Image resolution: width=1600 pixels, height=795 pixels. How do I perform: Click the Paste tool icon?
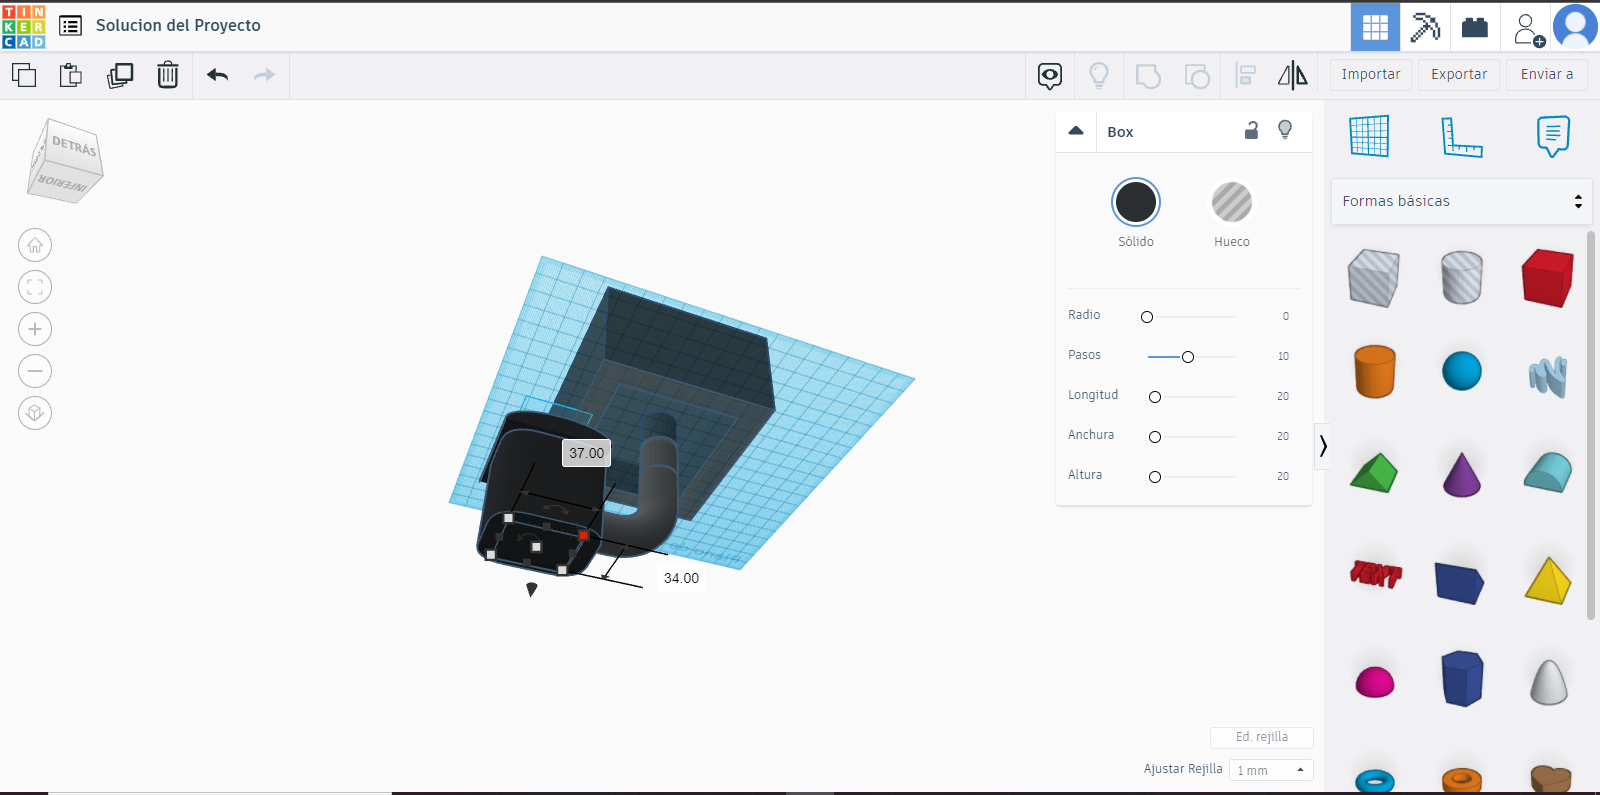71,75
